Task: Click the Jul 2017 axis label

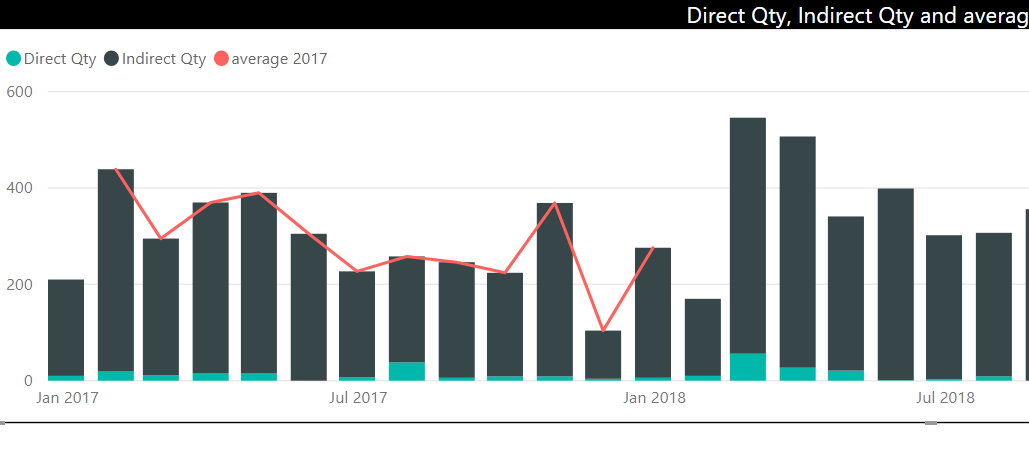Action: click(358, 398)
